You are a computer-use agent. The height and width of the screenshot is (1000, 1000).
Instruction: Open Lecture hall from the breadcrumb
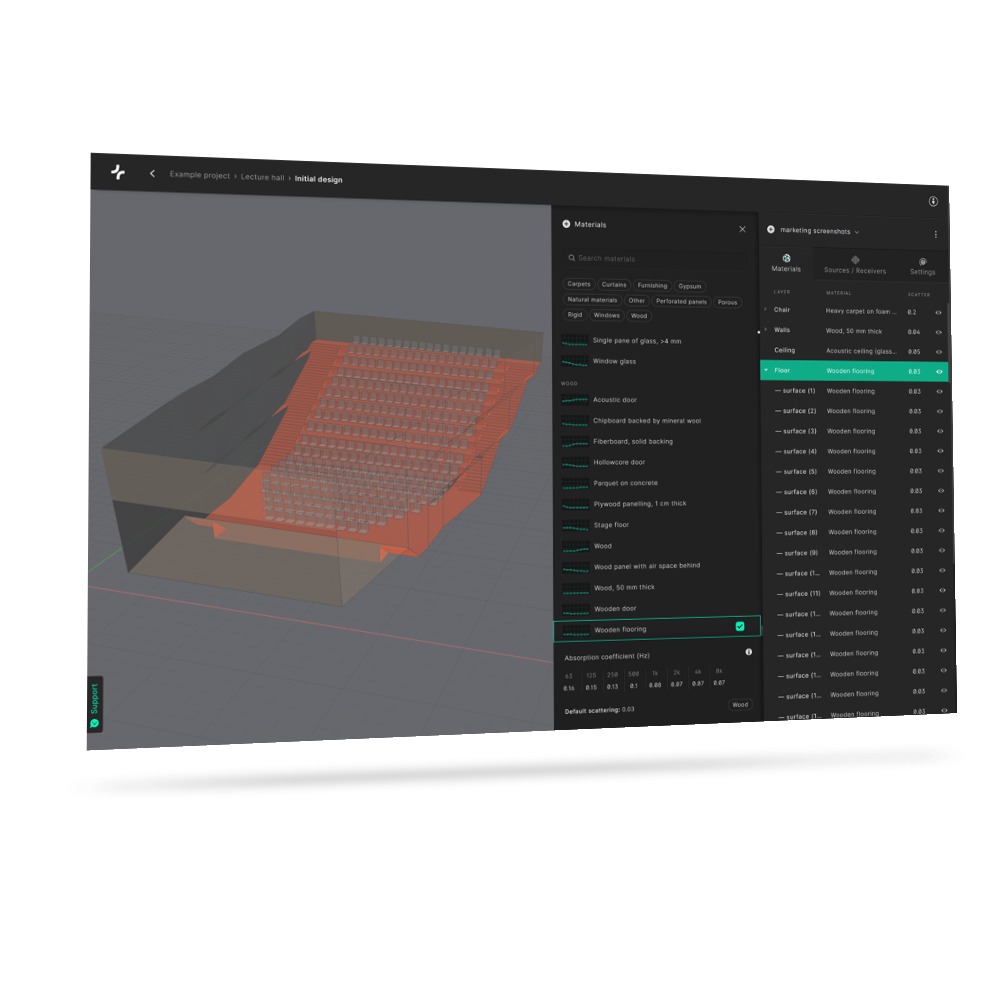tap(263, 176)
